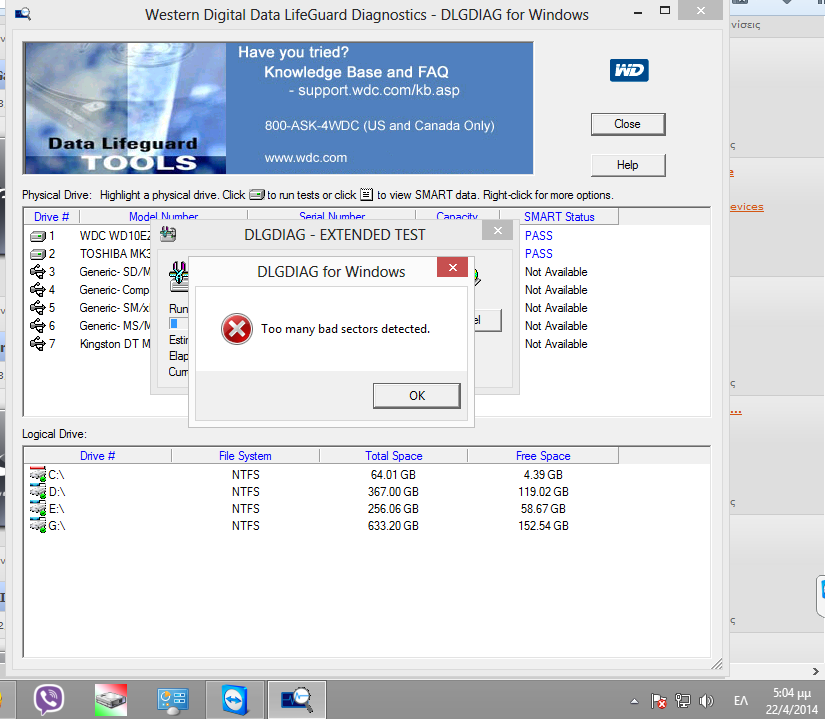The width and height of the screenshot is (825, 719).
Task: Click the evices link in background window
Action: tap(747, 207)
